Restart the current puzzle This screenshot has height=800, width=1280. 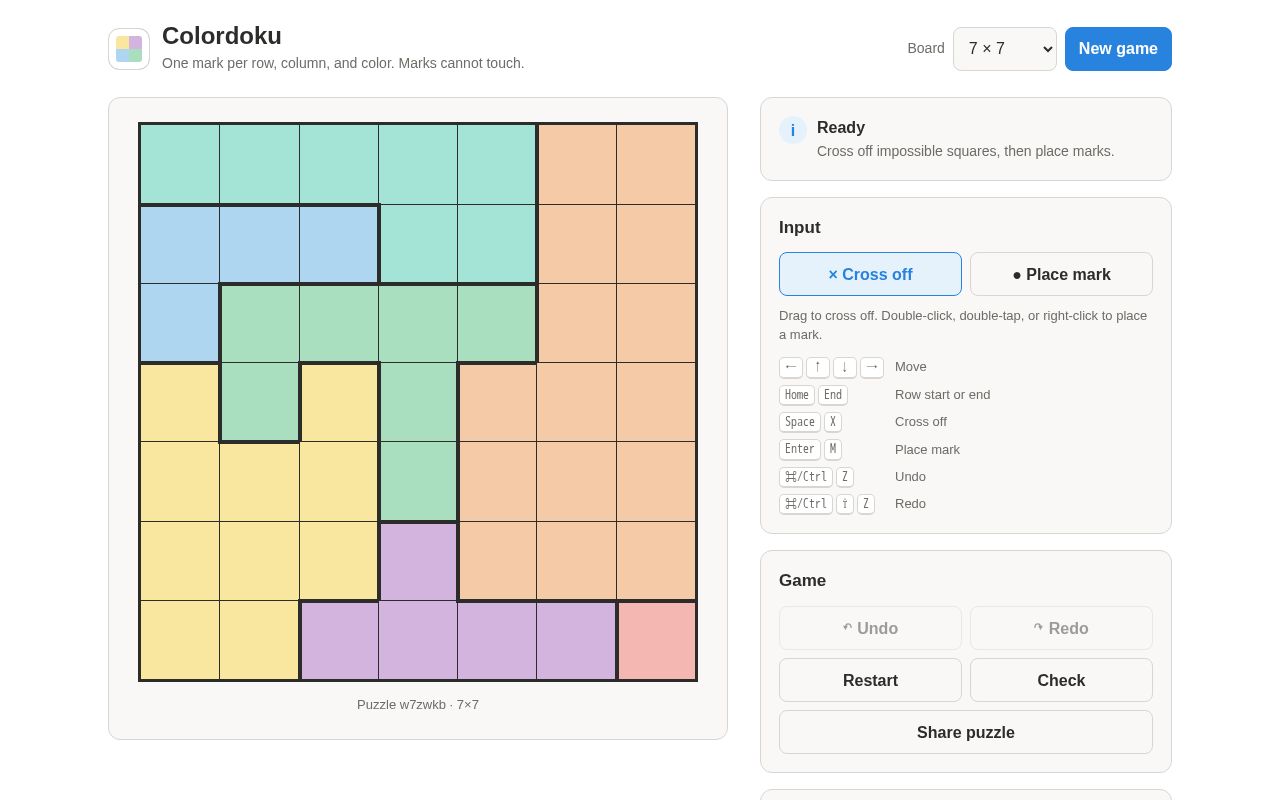click(870, 680)
